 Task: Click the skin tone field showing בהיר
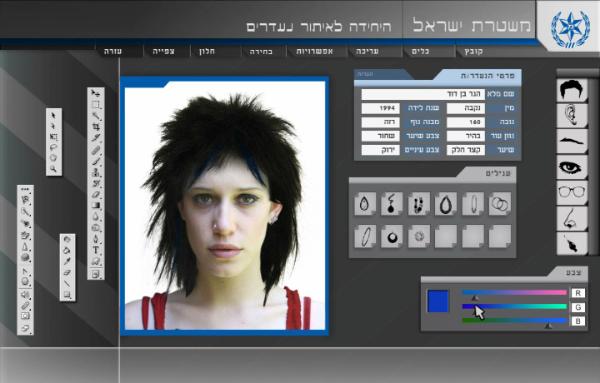tap(465, 136)
